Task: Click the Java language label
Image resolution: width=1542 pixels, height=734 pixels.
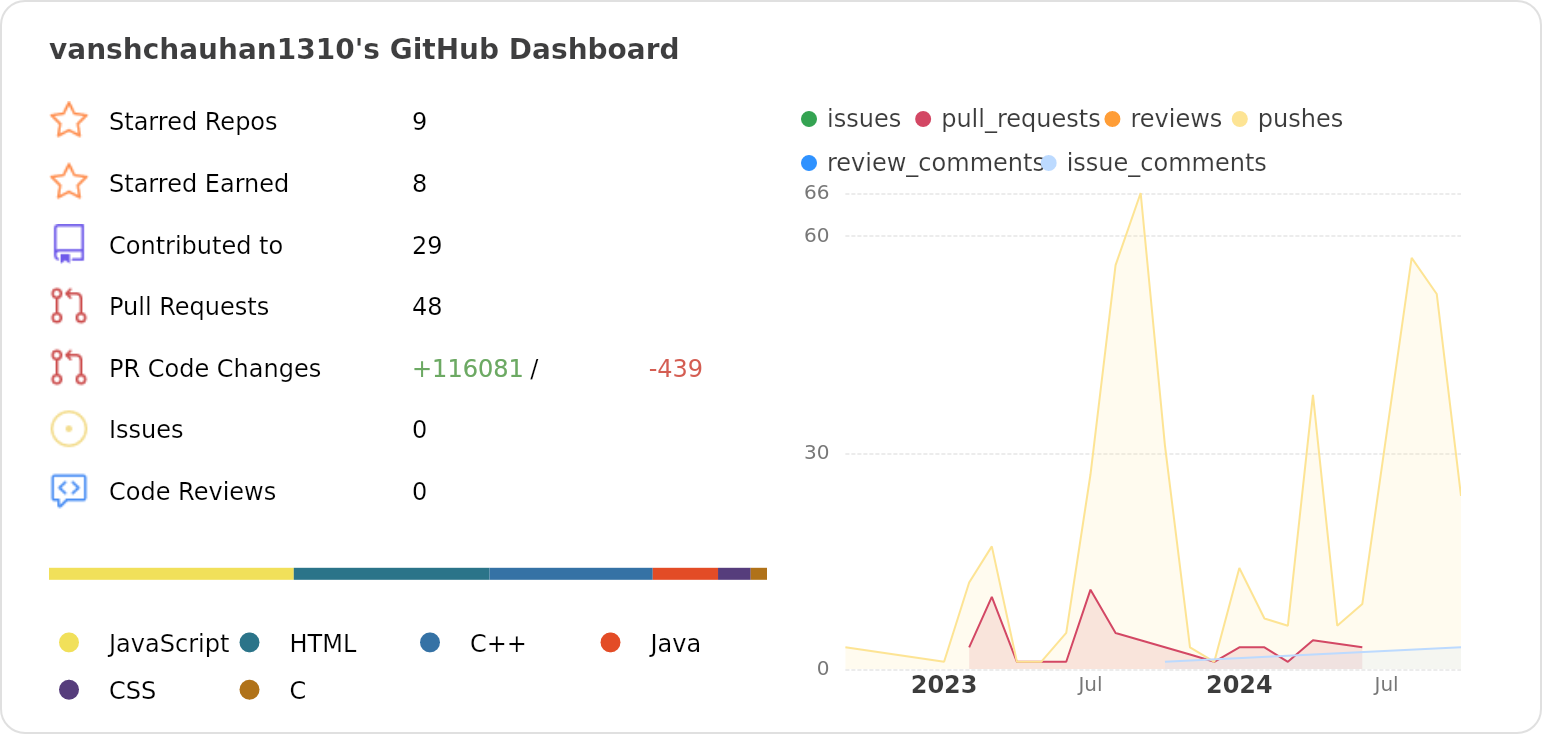Action: [x=675, y=644]
